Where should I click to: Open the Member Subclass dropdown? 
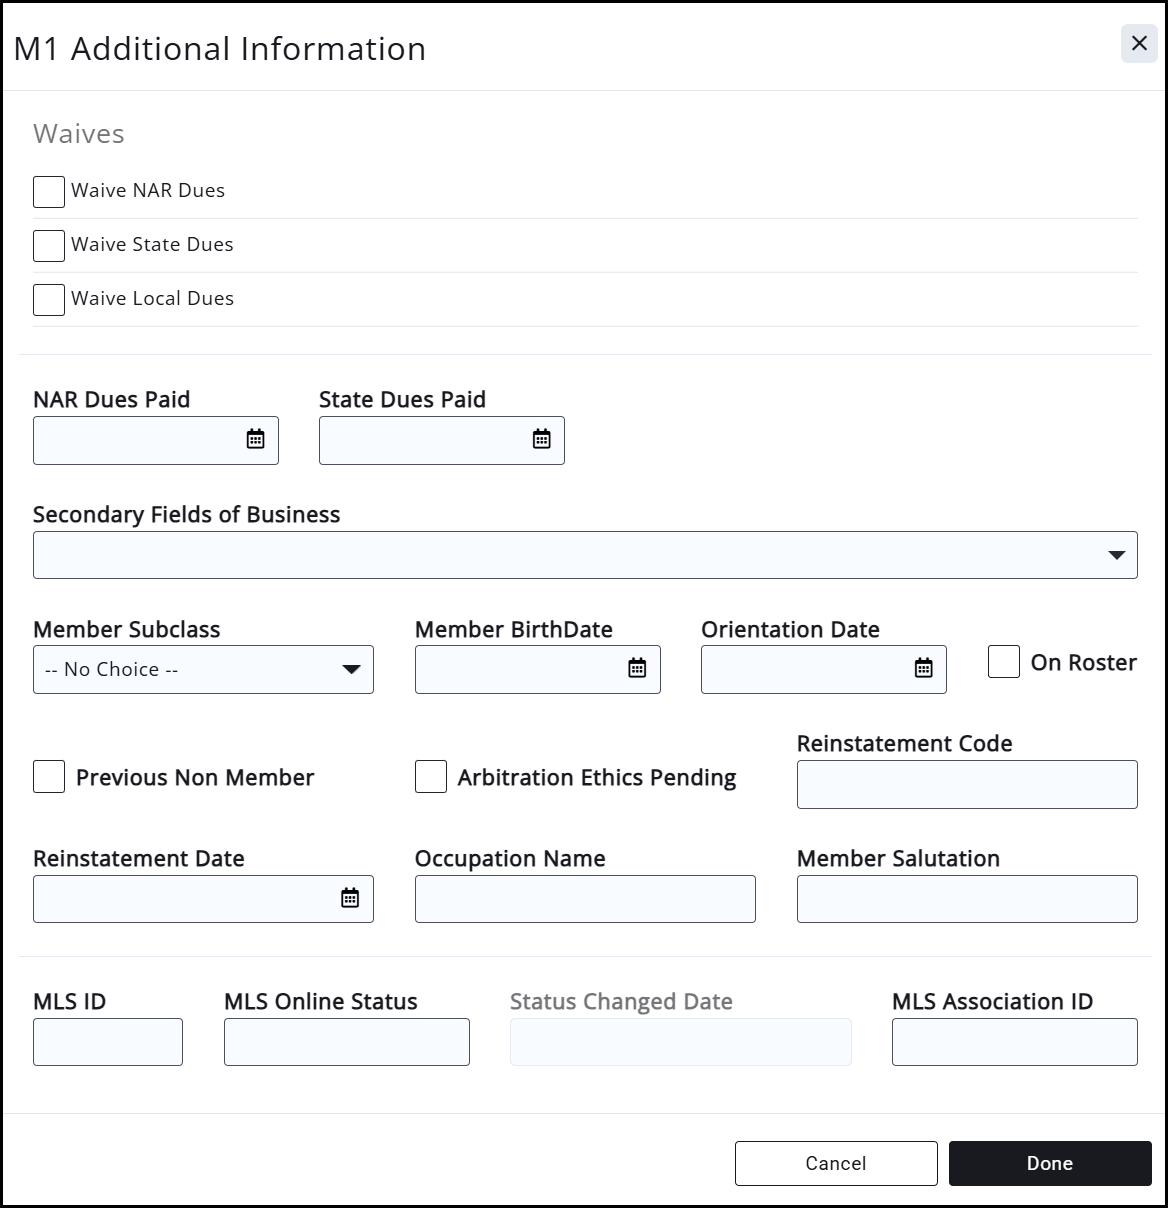click(x=203, y=669)
